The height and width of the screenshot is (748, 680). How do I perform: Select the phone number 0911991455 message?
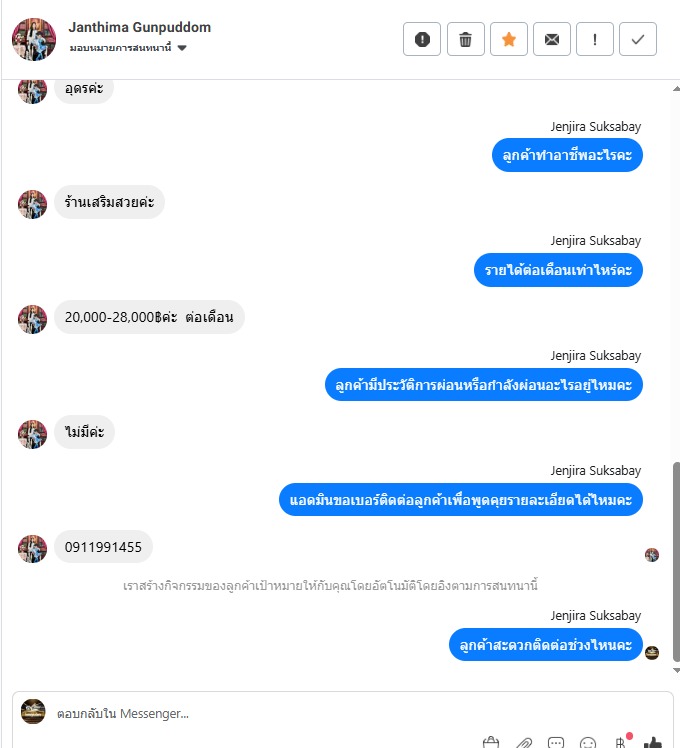(103, 547)
